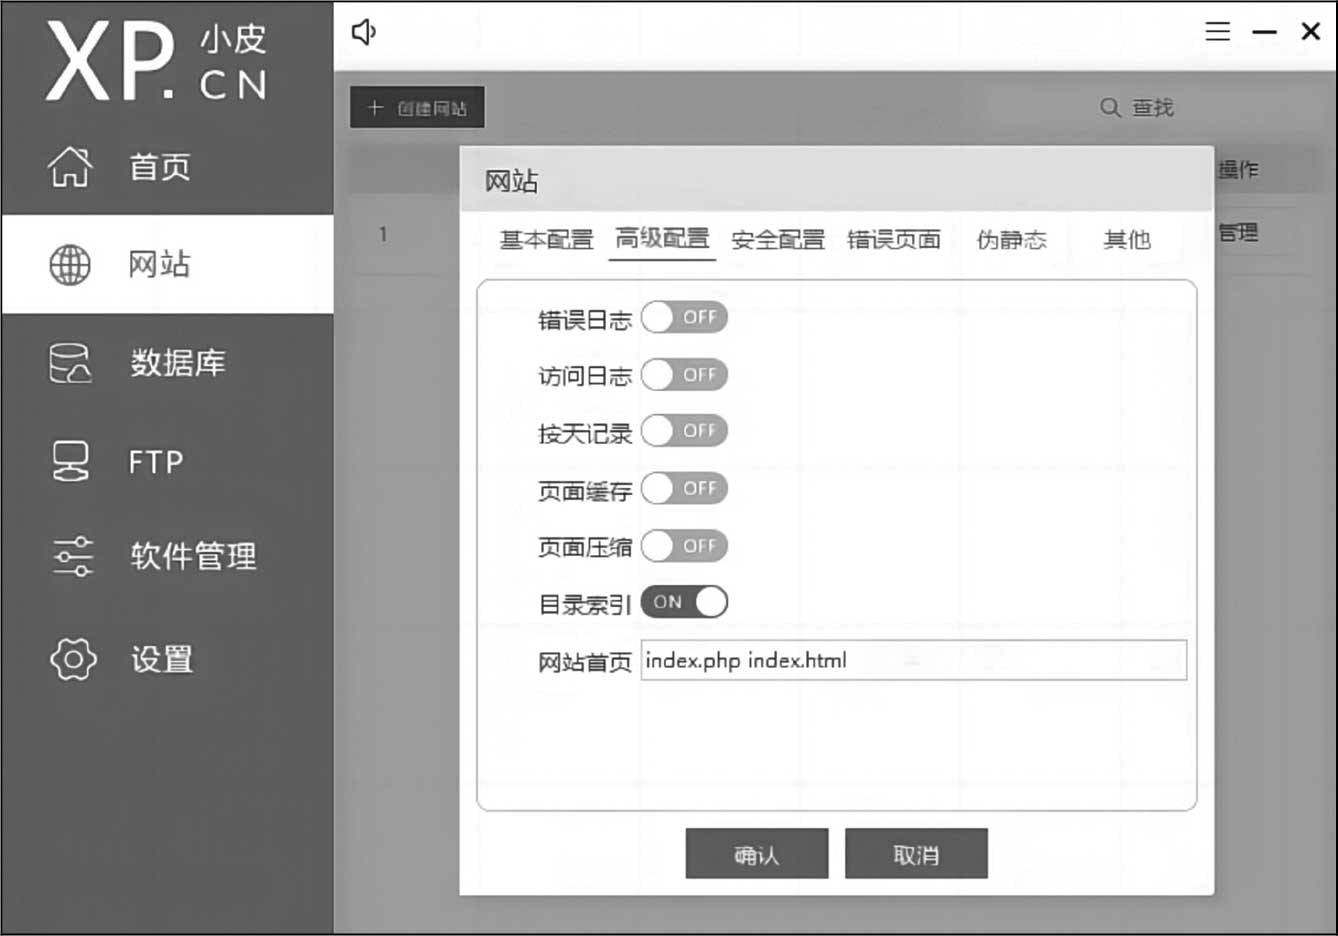Click the home house icon in sidebar
This screenshot has height=936, width=1338.
pos(70,166)
